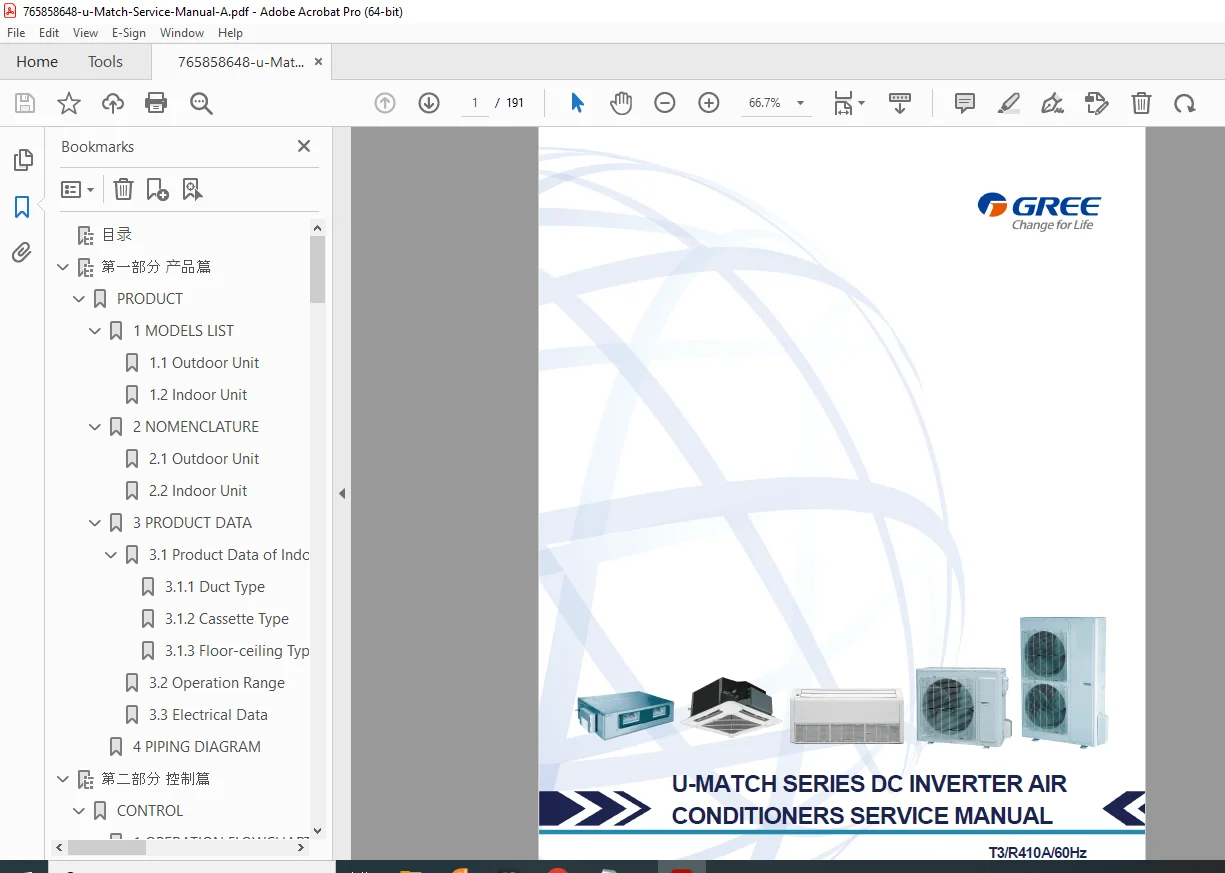The image size is (1225, 873).
Task: Click the Bookmarks panel icon in sidebar
Action: click(x=22, y=207)
